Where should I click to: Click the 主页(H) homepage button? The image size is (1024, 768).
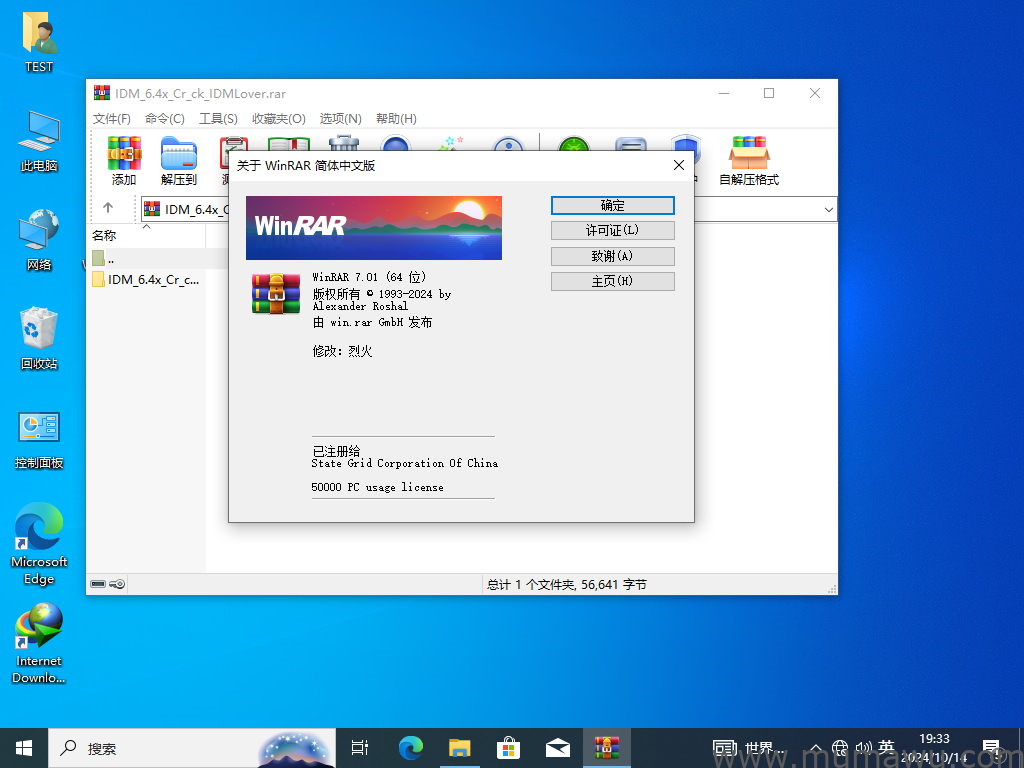pyautogui.click(x=612, y=282)
